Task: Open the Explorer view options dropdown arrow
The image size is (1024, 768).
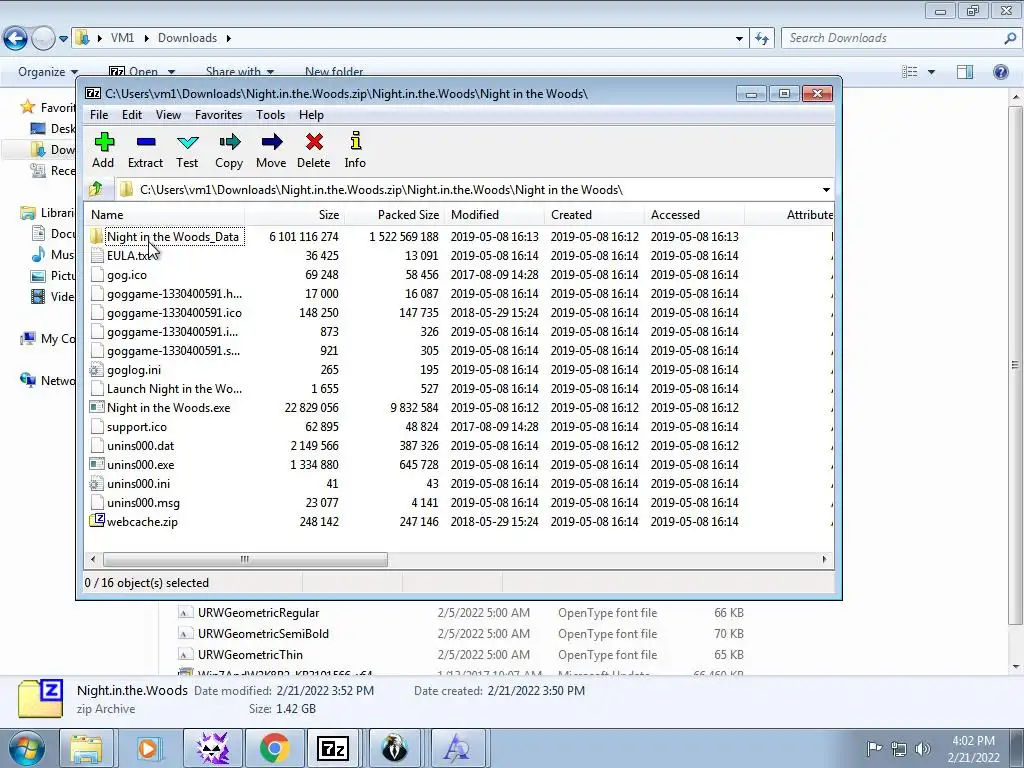Action: coord(931,72)
